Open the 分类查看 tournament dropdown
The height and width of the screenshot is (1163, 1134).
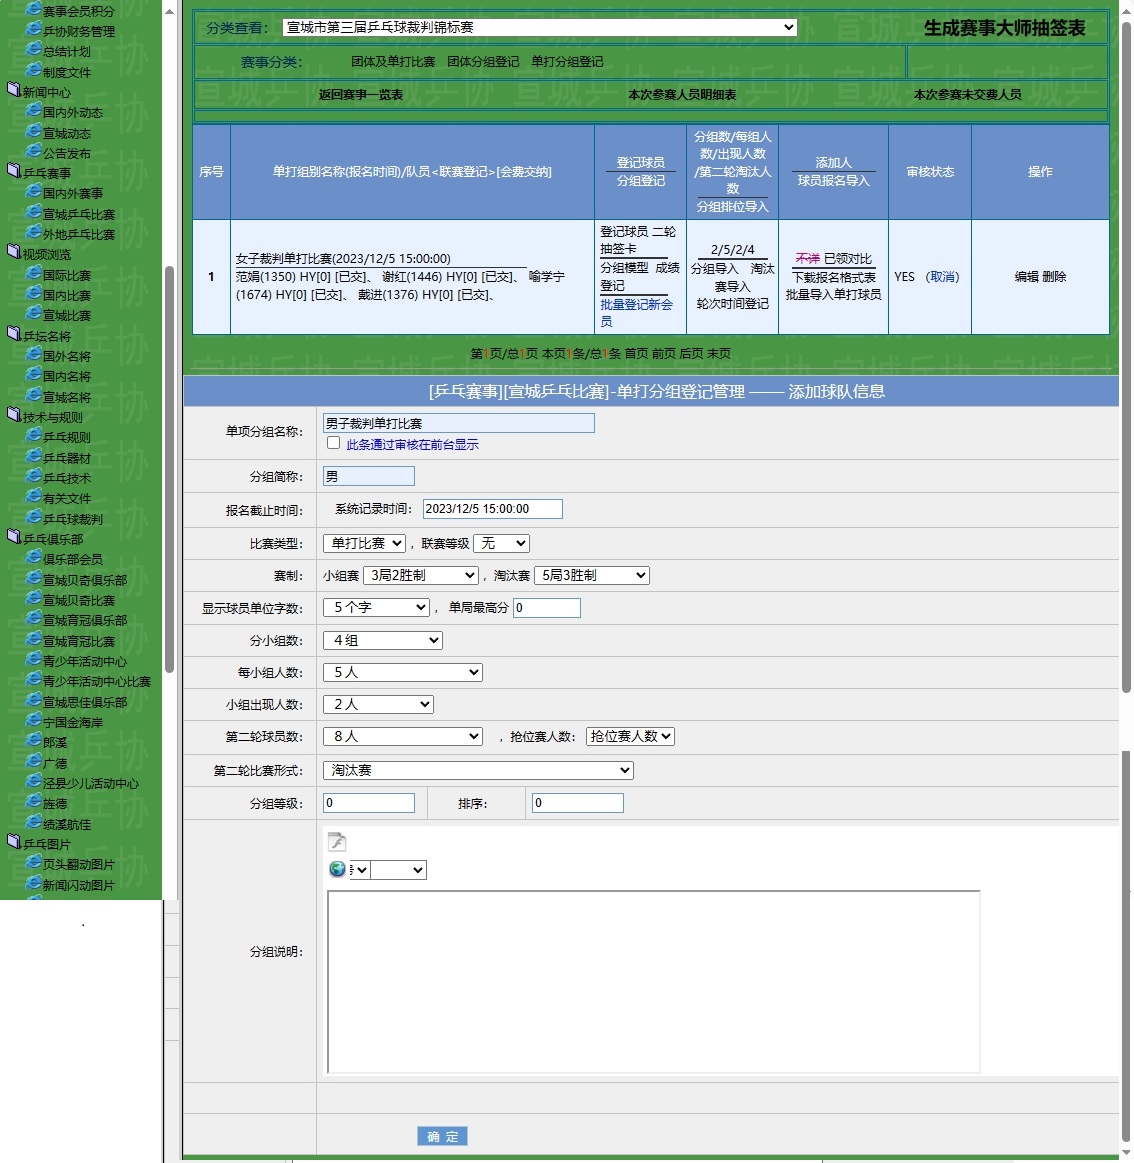[x=539, y=27]
